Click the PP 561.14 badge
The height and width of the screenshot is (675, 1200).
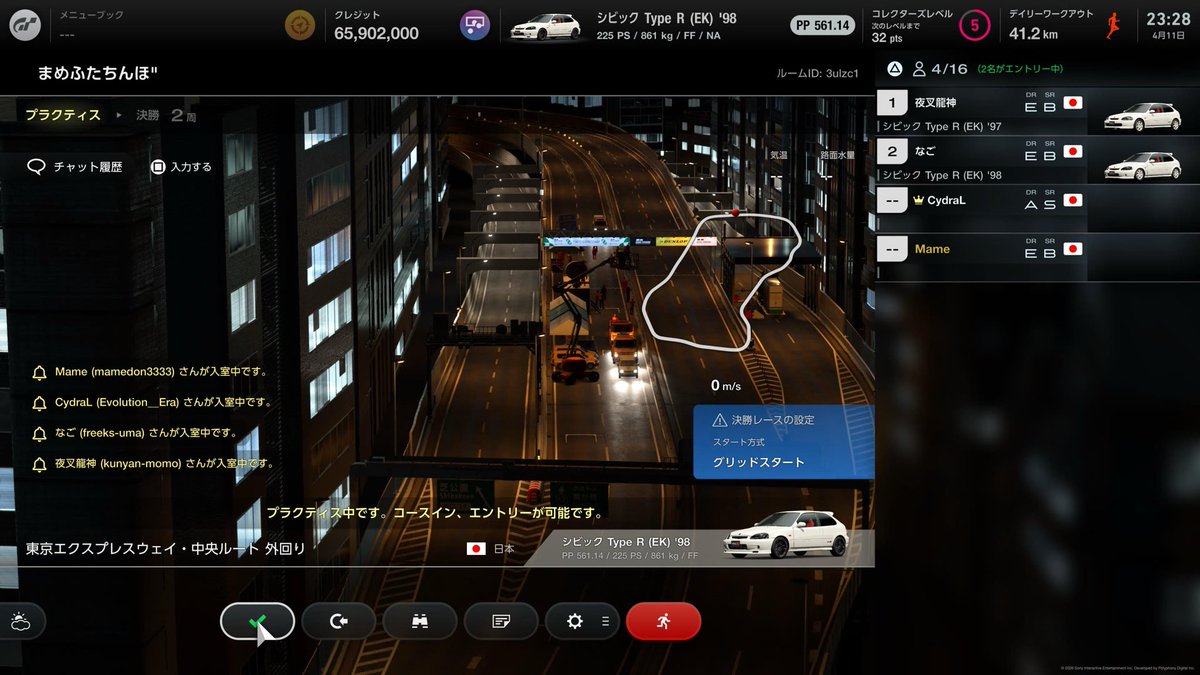(823, 25)
